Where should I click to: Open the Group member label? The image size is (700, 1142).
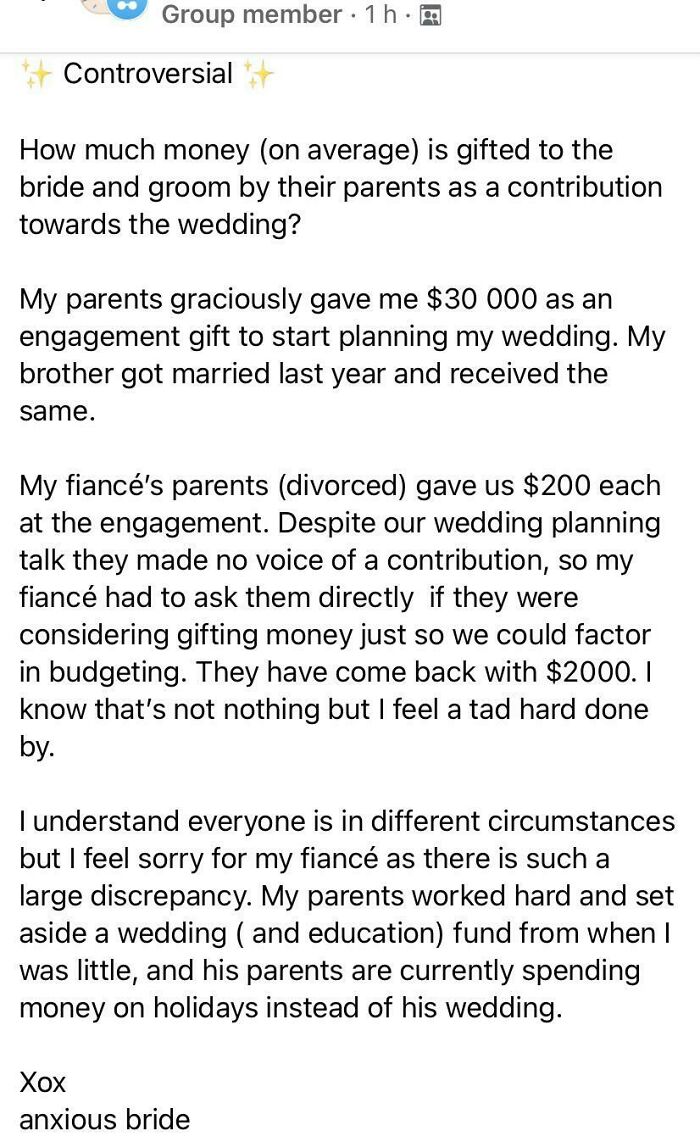248,15
